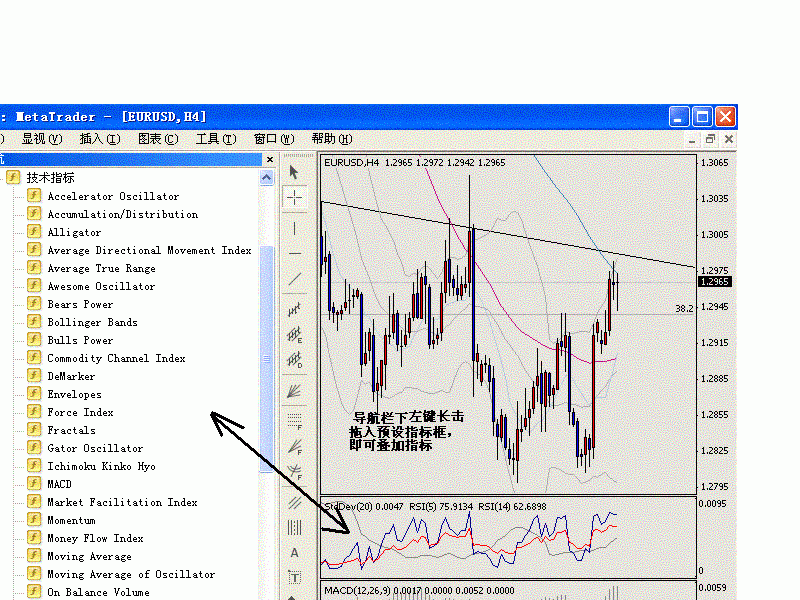The height and width of the screenshot is (600, 800).
Task: Select Average Directional Movement Index
Action: pyautogui.click(x=149, y=250)
